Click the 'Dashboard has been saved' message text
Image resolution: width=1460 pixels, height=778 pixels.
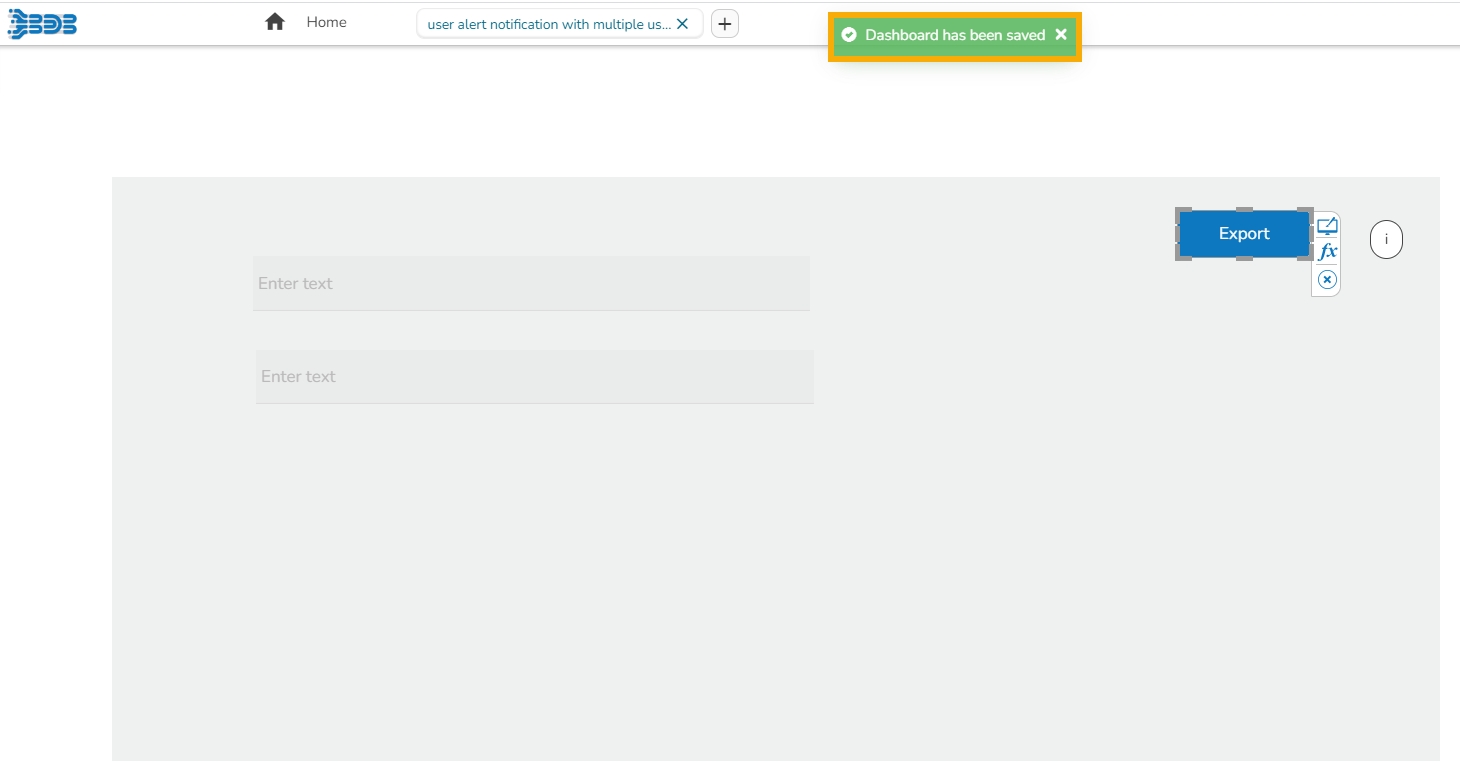pyautogui.click(x=955, y=35)
